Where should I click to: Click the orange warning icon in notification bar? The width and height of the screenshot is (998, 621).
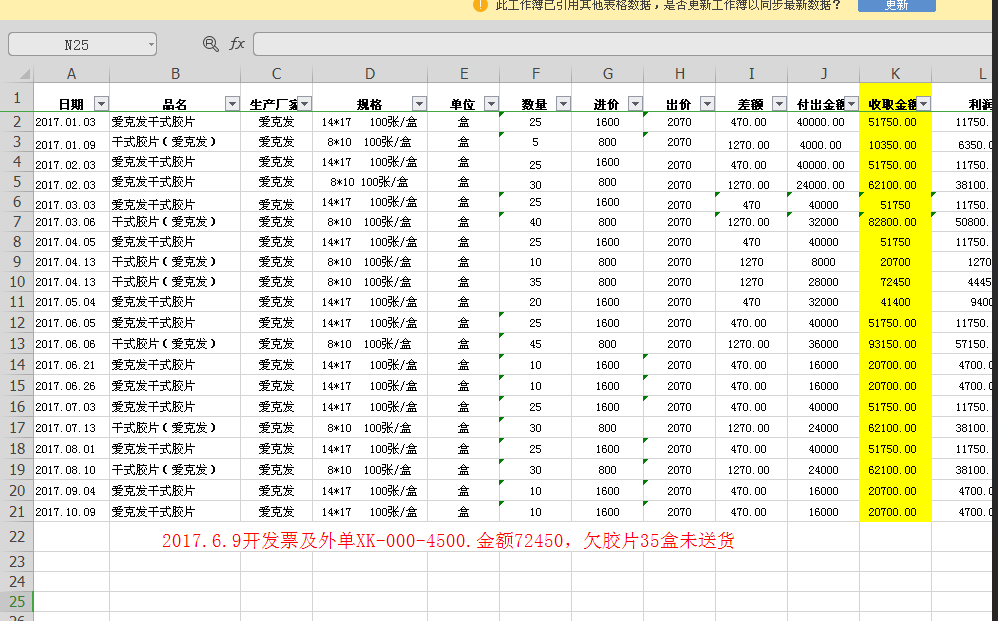(x=479, y=5)
